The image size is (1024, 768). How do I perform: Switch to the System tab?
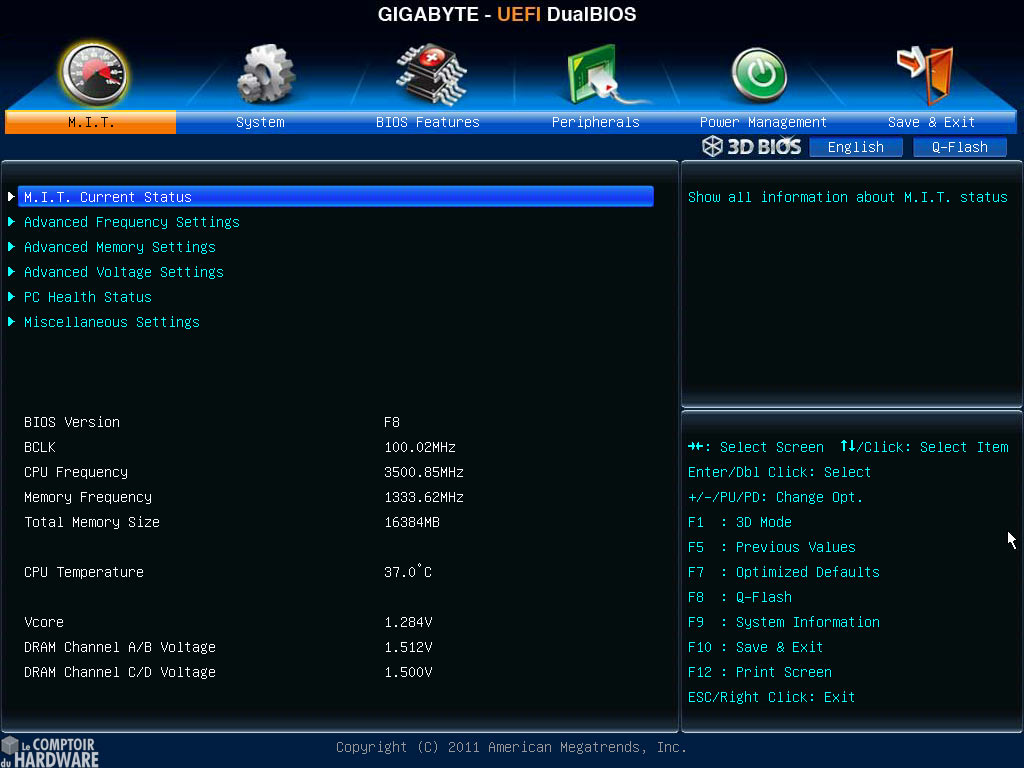coord(260,121)
